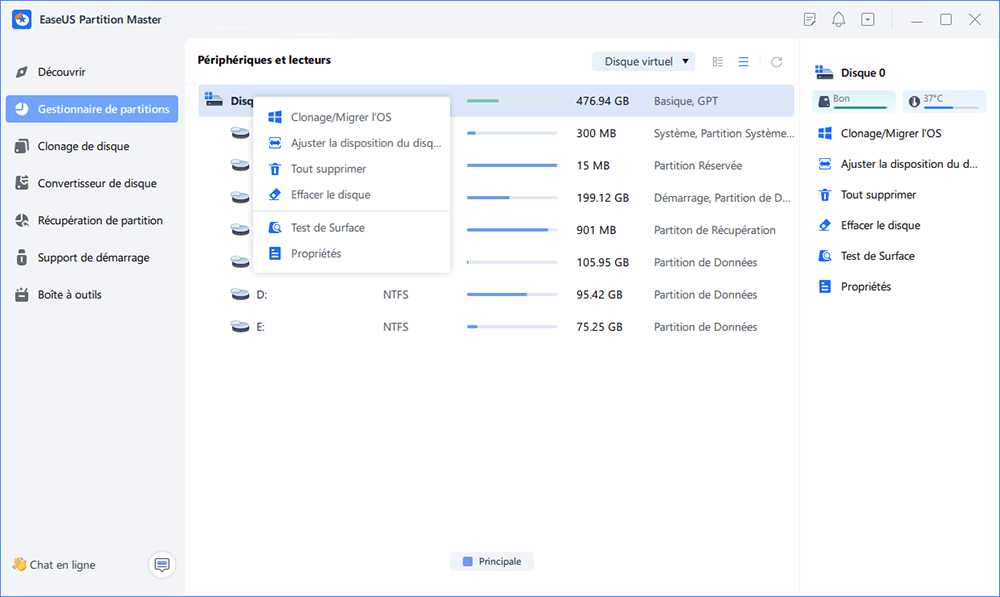The height and width of the screenshot is (597, 1000).
Task: Click drive icon for E: partition
Action: [240, 327]
